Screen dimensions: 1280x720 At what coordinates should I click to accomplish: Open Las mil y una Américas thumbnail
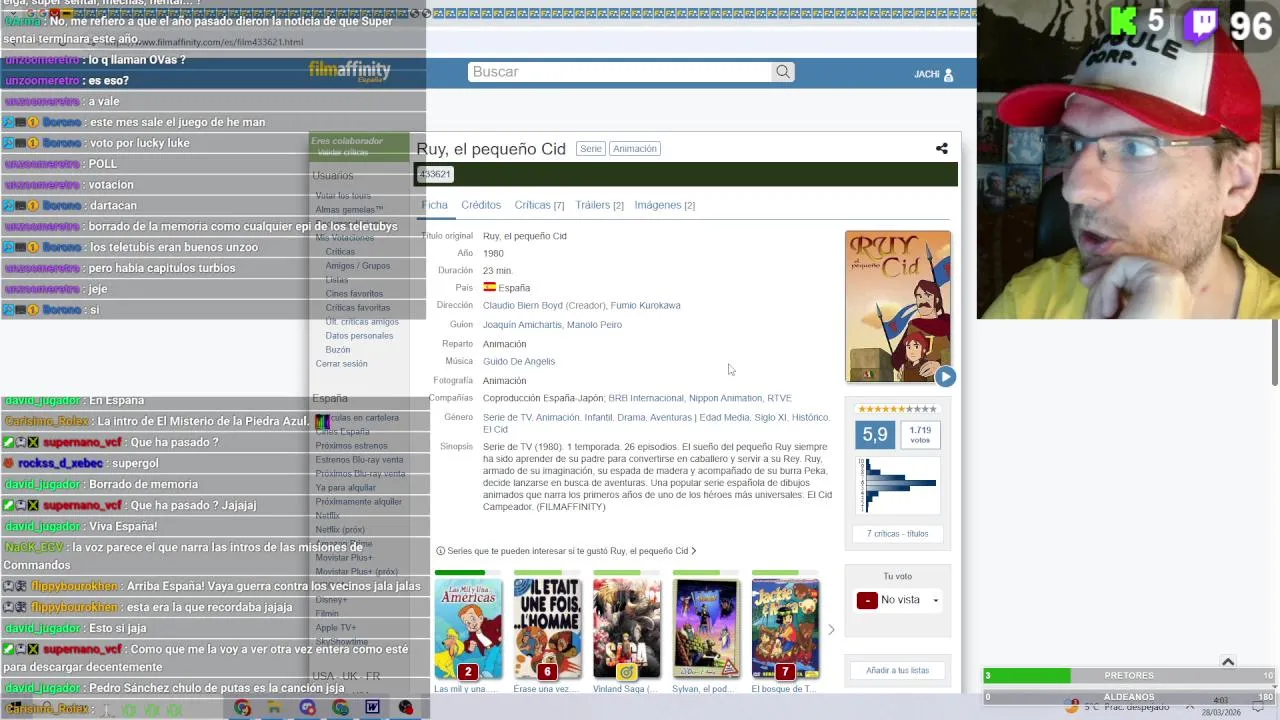(x=467, y=627)
